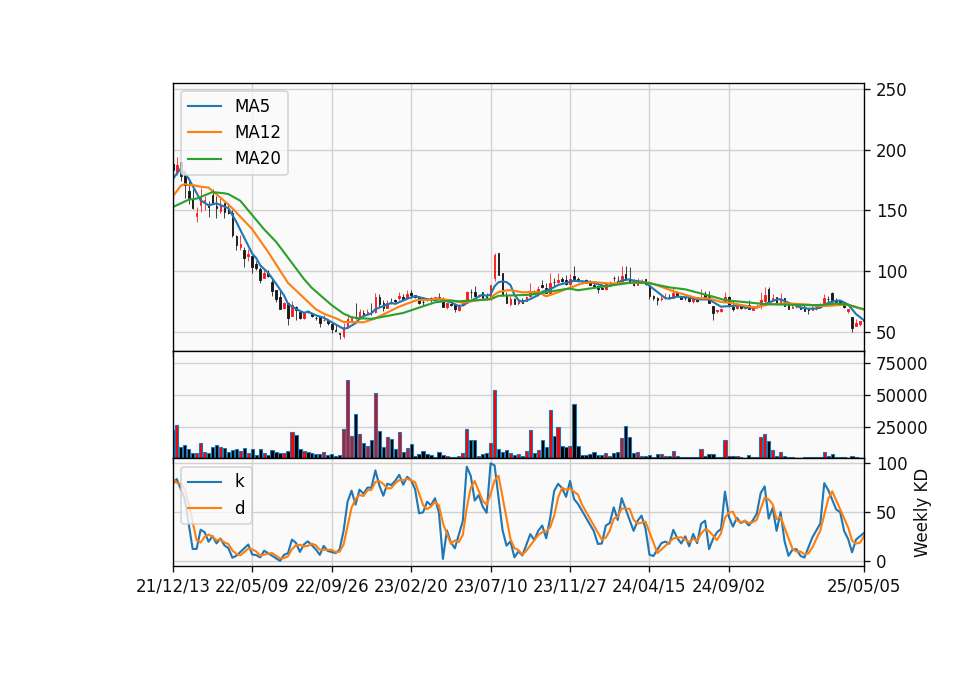Click the 22/05/09 date tick label

tap(252, 586)
